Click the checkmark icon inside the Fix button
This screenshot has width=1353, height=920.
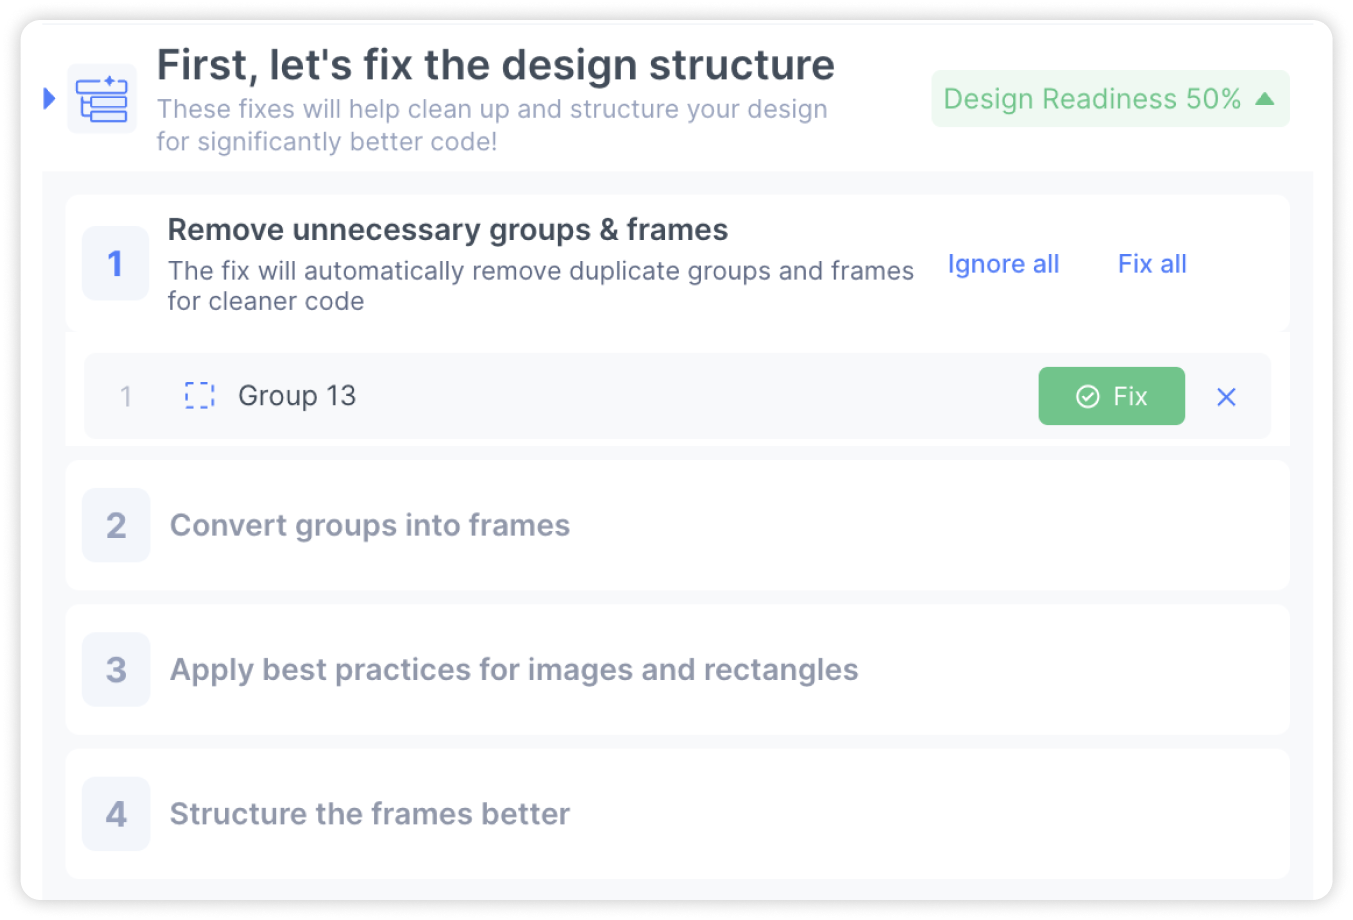click(1089, 396)
